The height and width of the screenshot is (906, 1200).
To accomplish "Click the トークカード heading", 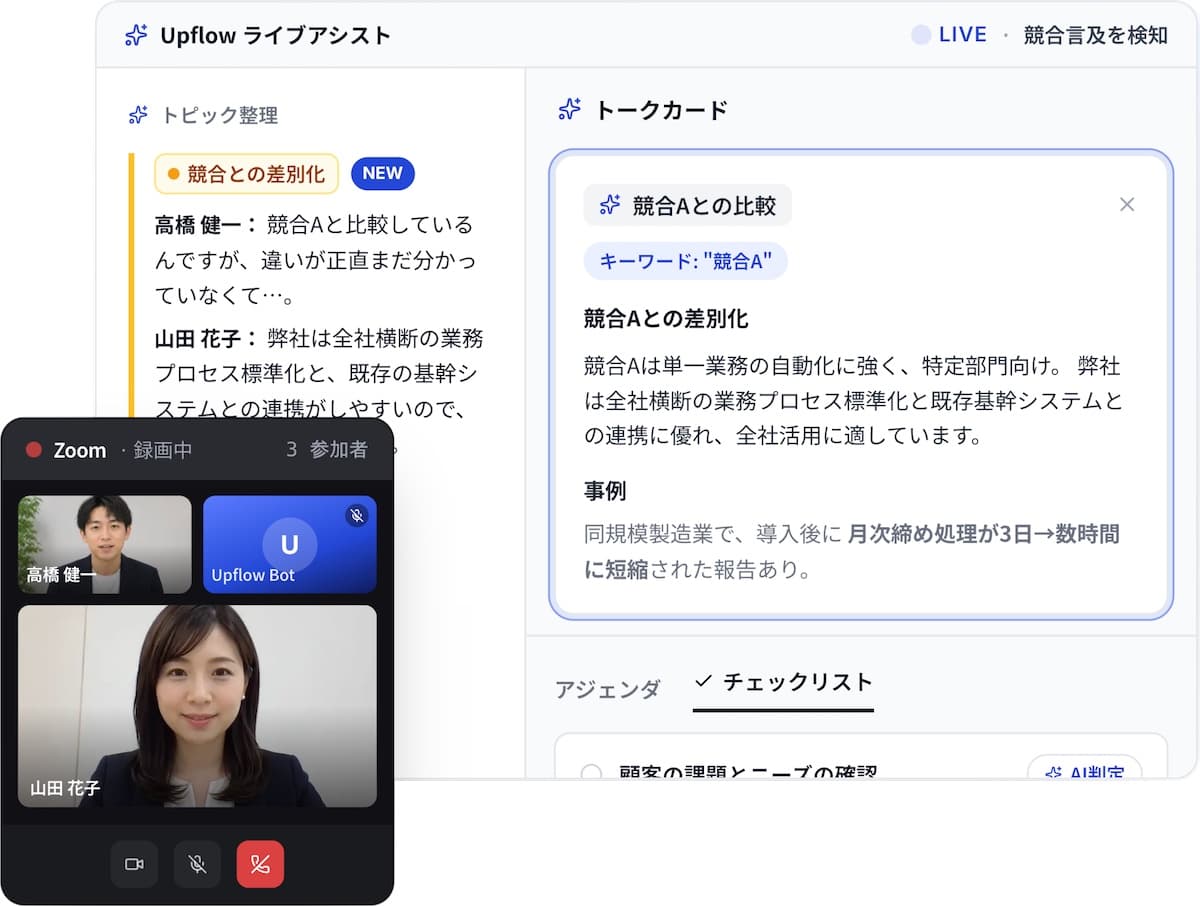I will point(661,110).
